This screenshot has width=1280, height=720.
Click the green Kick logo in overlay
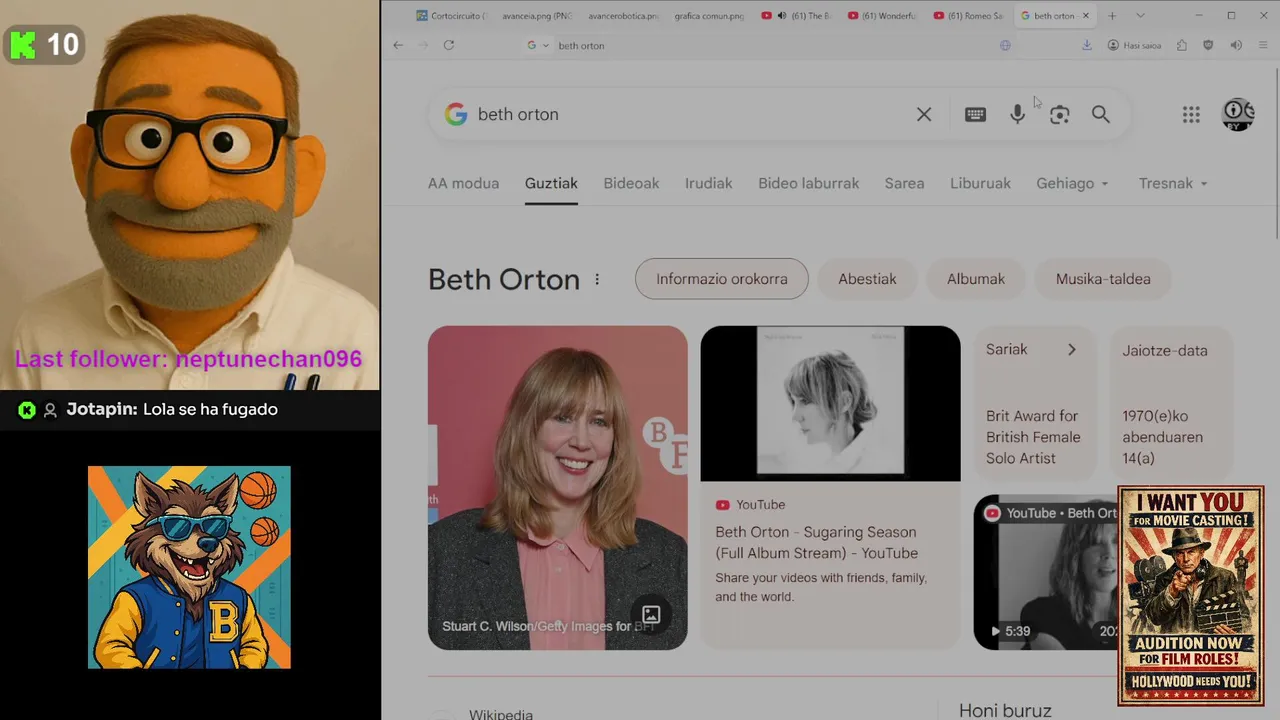23,45
